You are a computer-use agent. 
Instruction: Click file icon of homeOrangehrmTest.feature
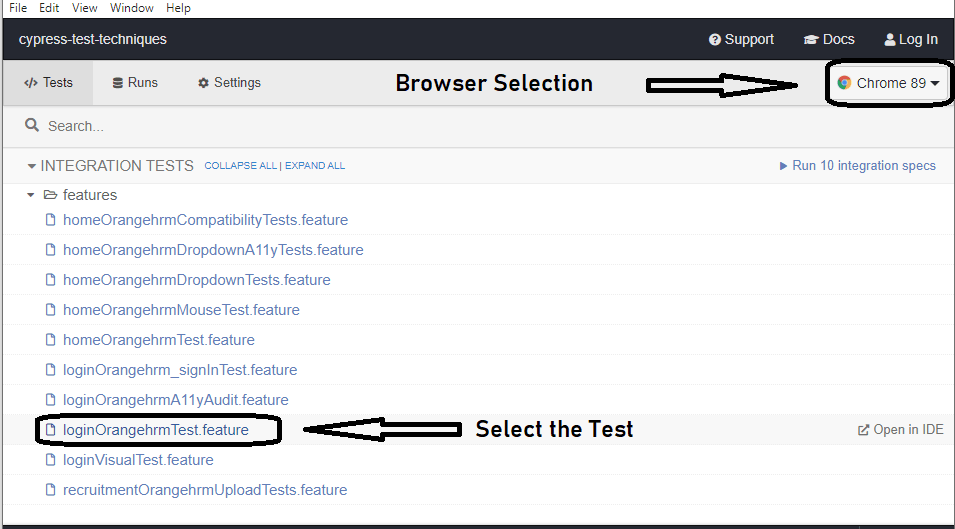51,340
